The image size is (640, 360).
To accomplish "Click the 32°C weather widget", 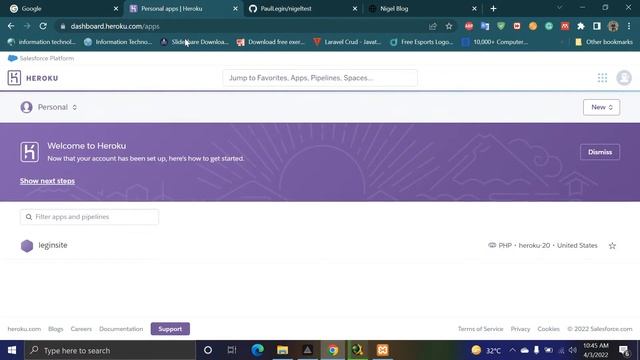I will click(x=486, y=350).
